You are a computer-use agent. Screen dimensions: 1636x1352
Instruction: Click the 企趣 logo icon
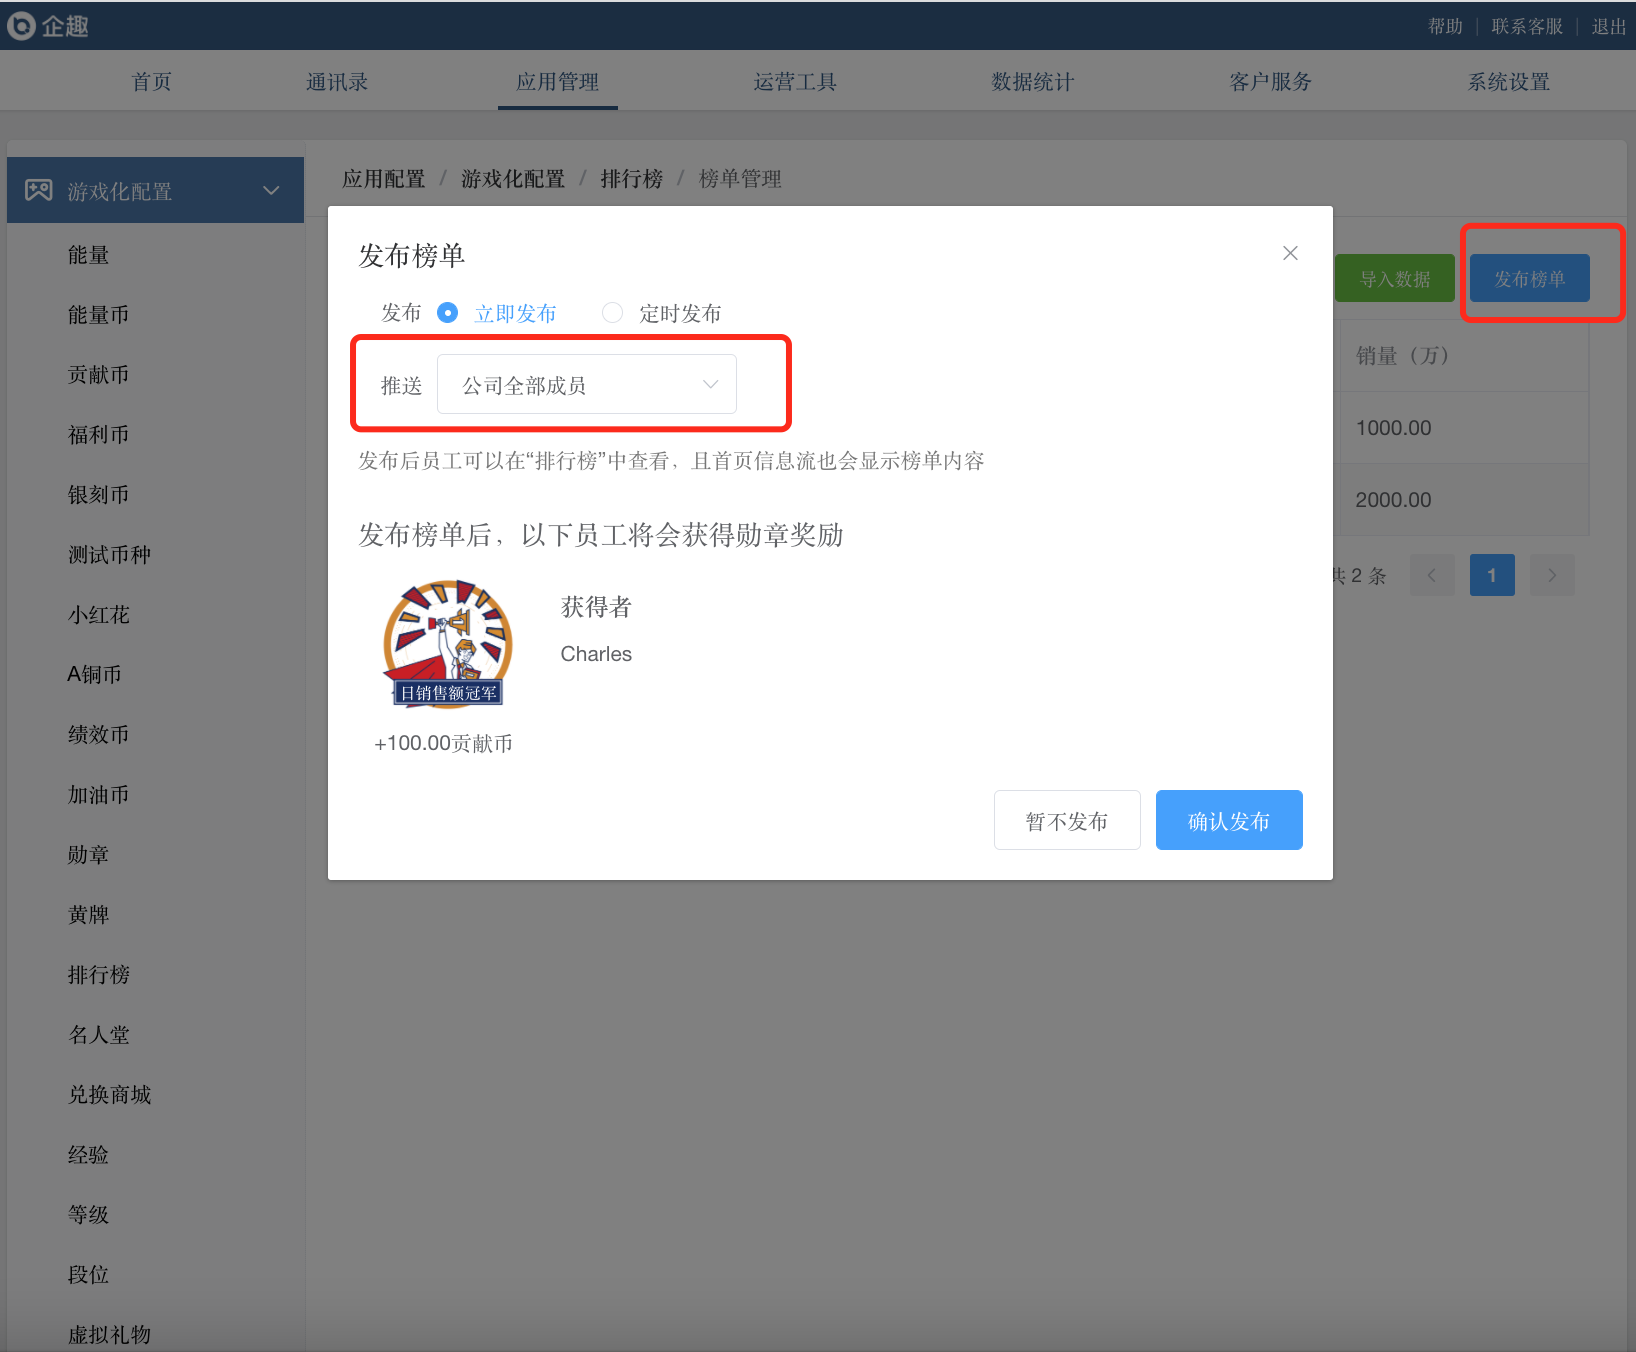[x=21, y=26]
